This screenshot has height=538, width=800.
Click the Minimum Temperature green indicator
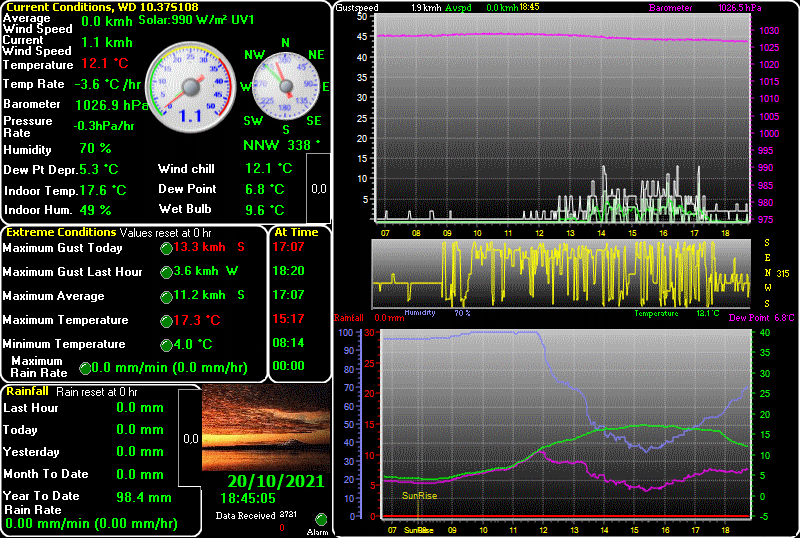[166, 345]
